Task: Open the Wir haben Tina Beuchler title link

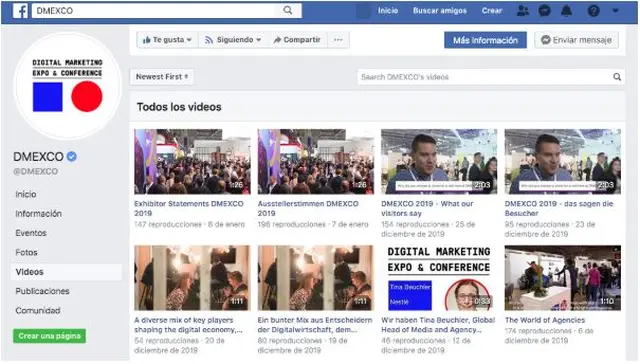Action: click(438, 325)
